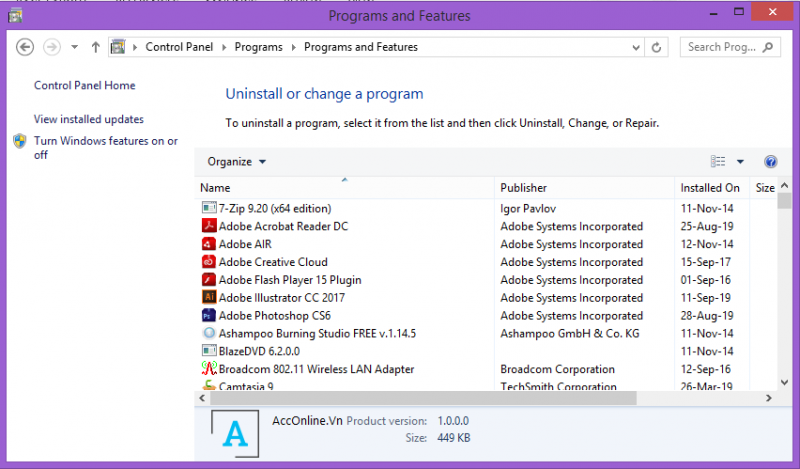Sort by the Name column header

tap(344, 188)
